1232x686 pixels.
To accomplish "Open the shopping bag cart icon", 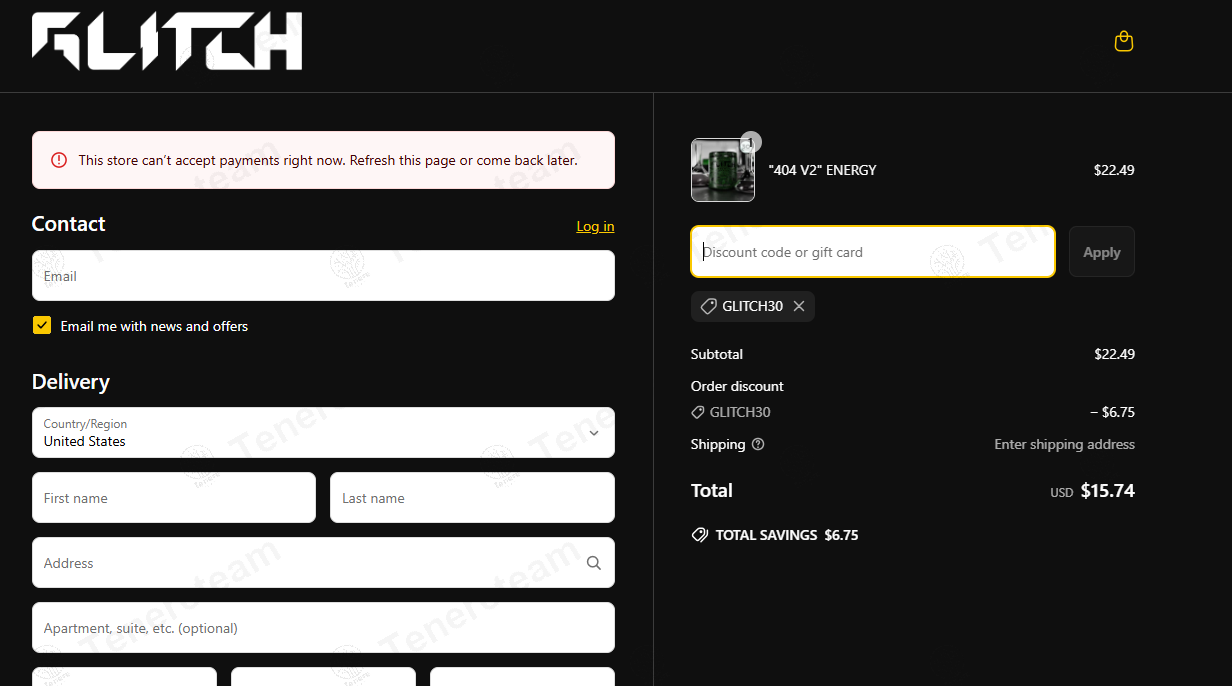I will (x=1124, y=41).
